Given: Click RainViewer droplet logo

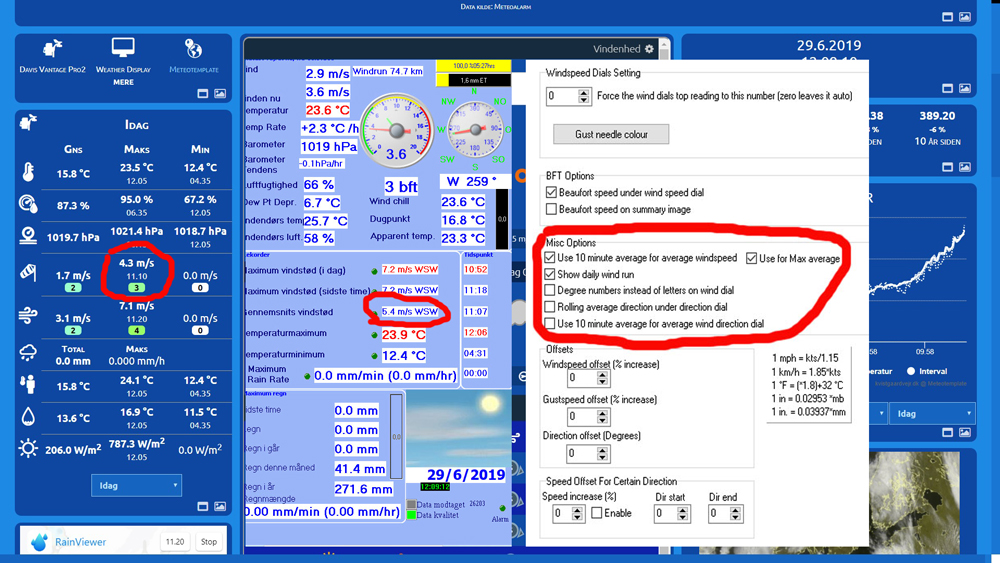Looking at the screenshot, I should click(40, 541).
